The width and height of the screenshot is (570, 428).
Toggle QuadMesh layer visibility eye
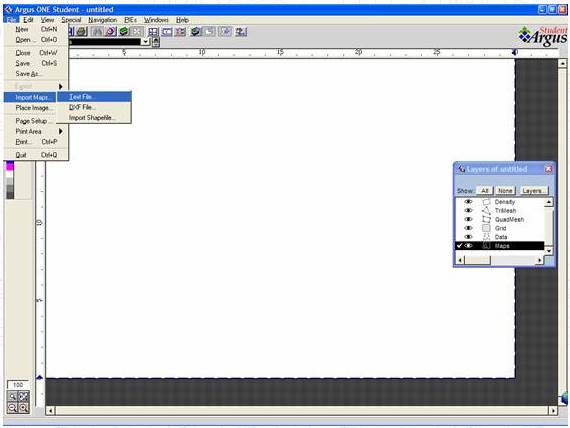coord(469,219)
